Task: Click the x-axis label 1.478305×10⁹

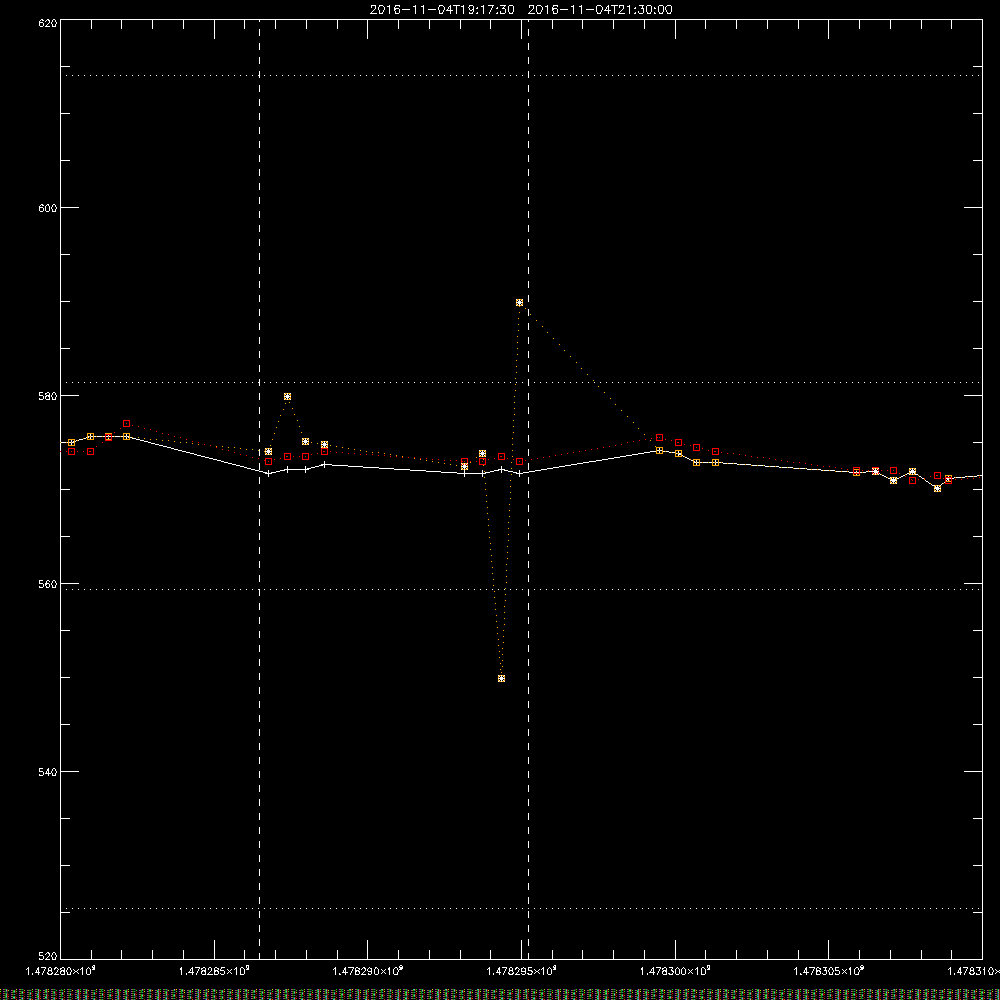Action: point(828,971)
